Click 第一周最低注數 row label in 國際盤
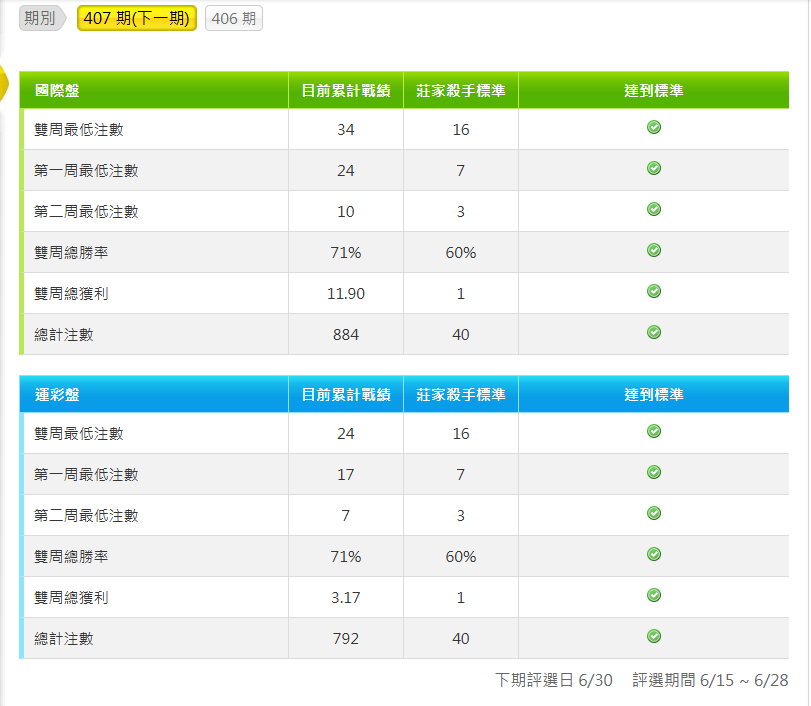 pos(86,170)
